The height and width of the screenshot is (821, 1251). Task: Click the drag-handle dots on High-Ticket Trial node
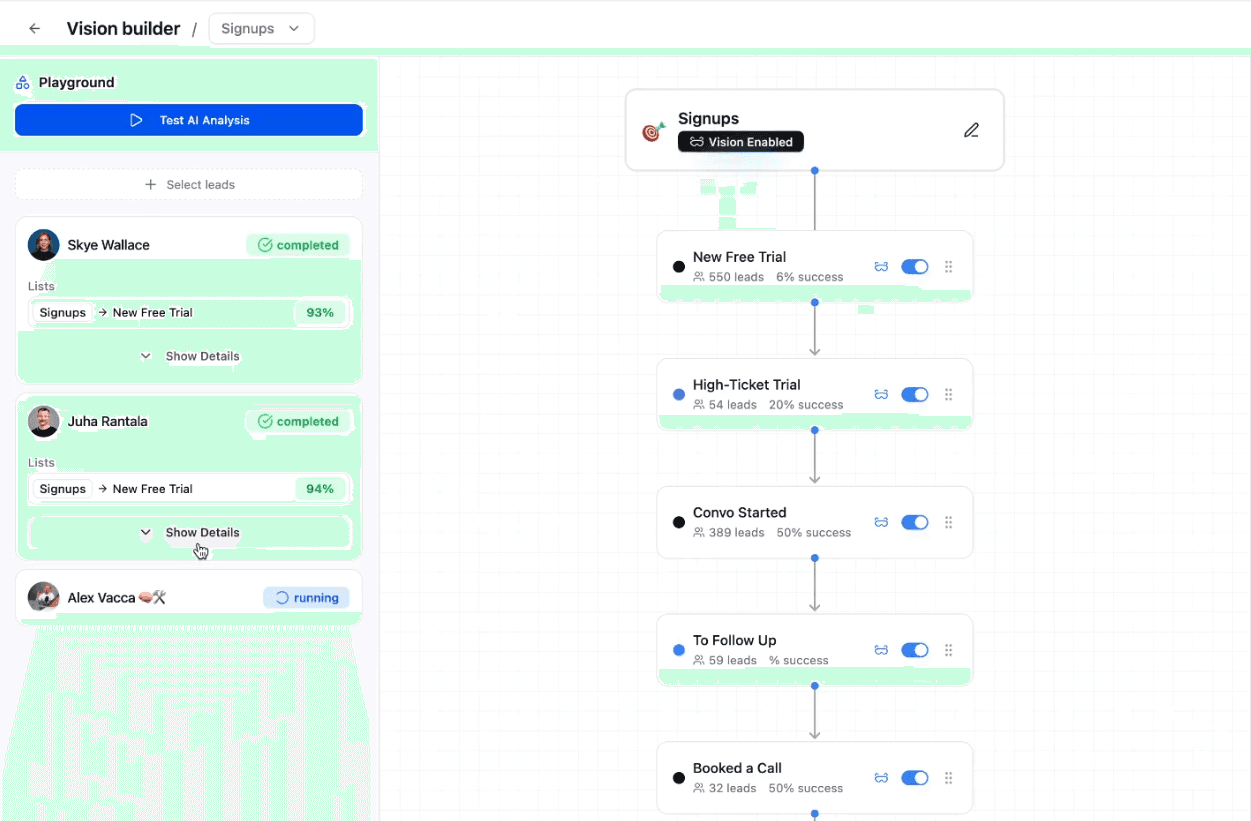click(x=948, y=394)
